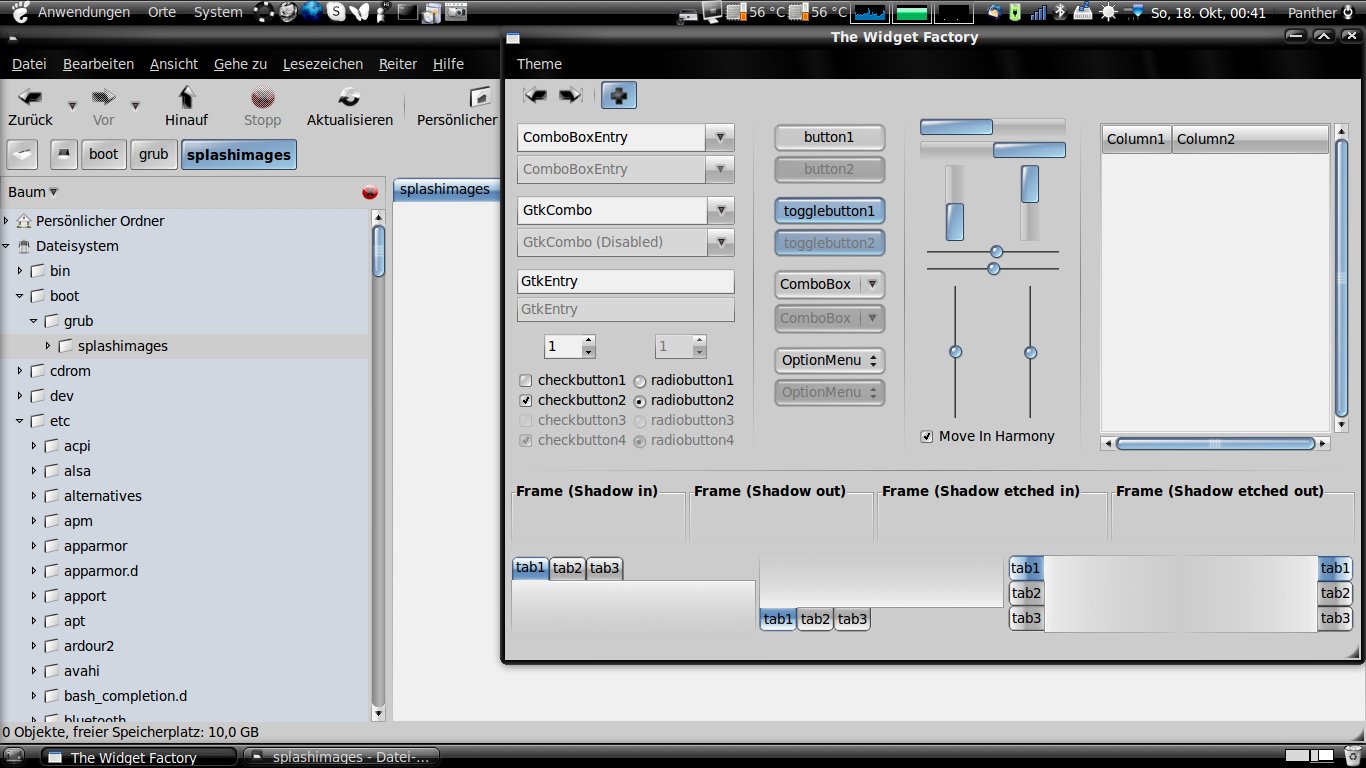Click the Persönlicher Ordner home icon in tree
Viewport: 1366px width, 768px height.
point(24,221)
